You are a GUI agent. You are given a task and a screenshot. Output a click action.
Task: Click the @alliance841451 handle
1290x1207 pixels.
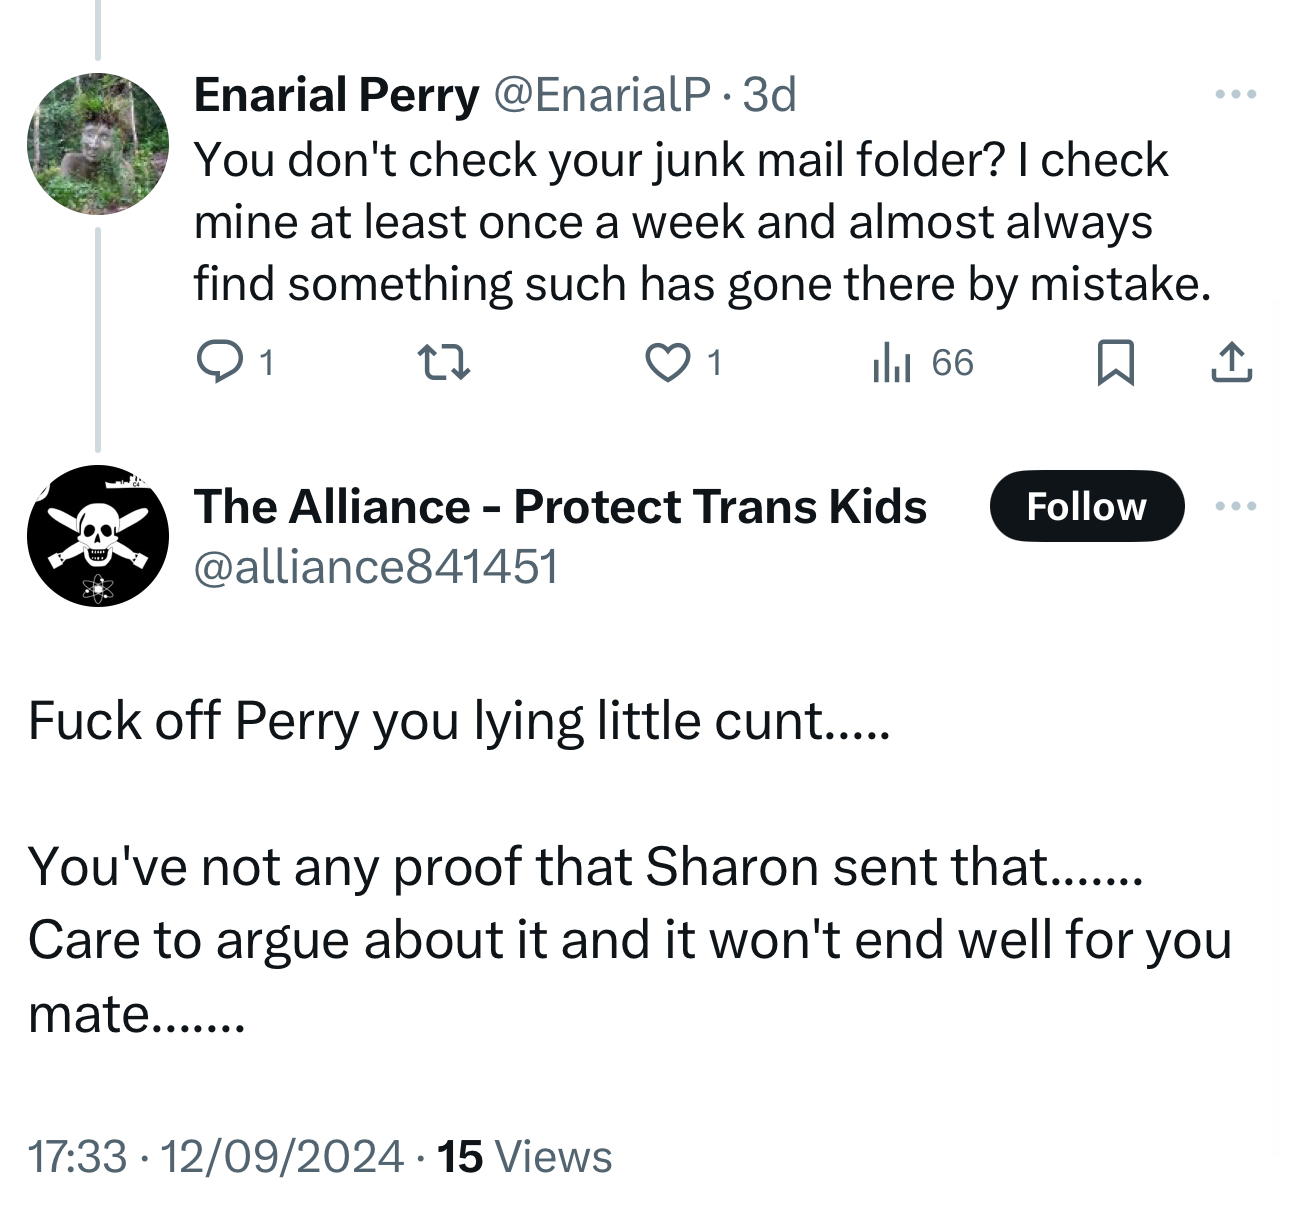[x=376, y=567]
